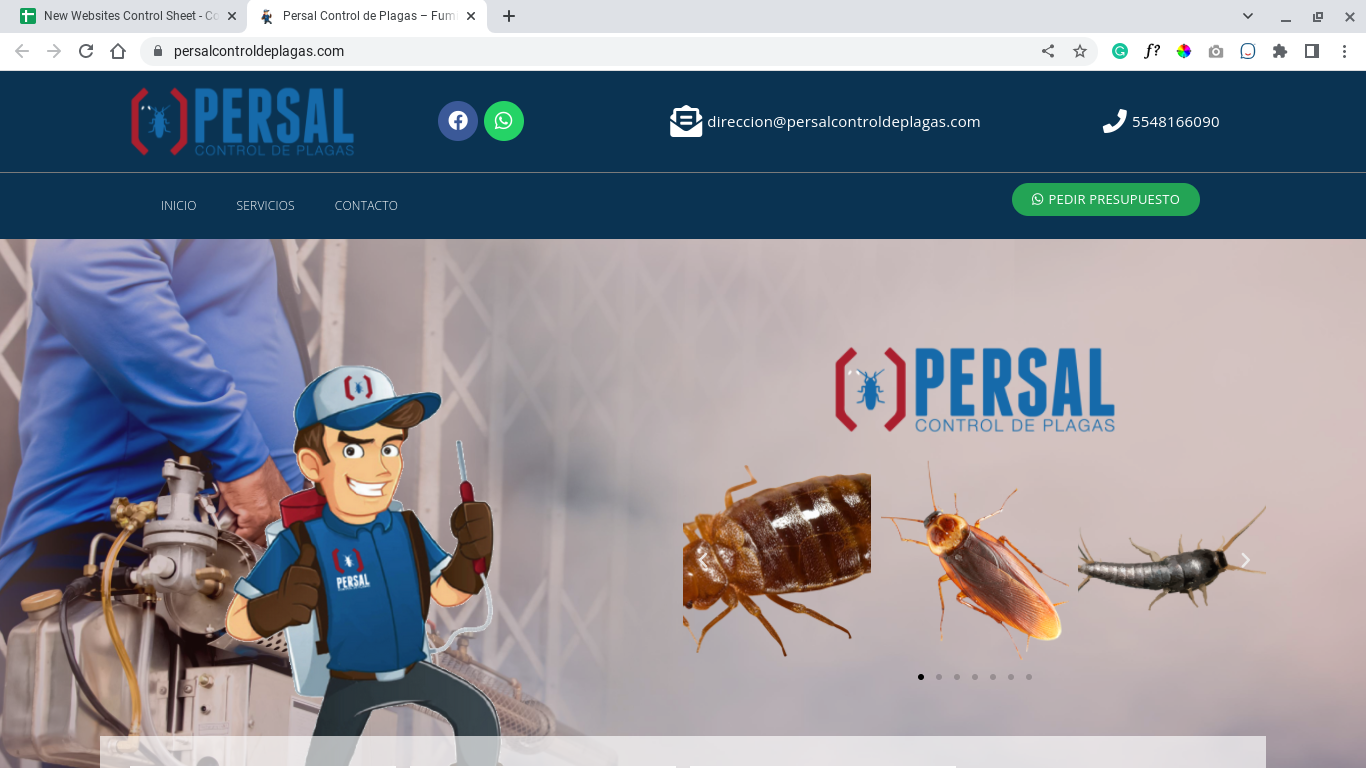The height and width of the screenshot is (768, 1366).
Task: Bookmark this tab with star icon
Action: coord(1080,51)
